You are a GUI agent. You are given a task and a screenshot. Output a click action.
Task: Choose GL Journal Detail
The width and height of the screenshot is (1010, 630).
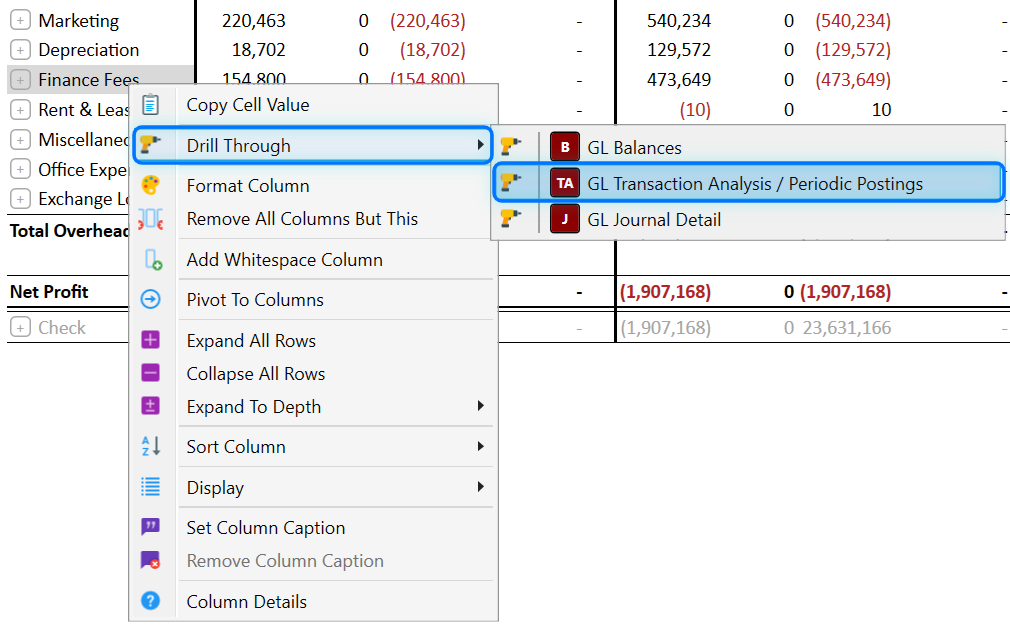click(x=748, y=220)
